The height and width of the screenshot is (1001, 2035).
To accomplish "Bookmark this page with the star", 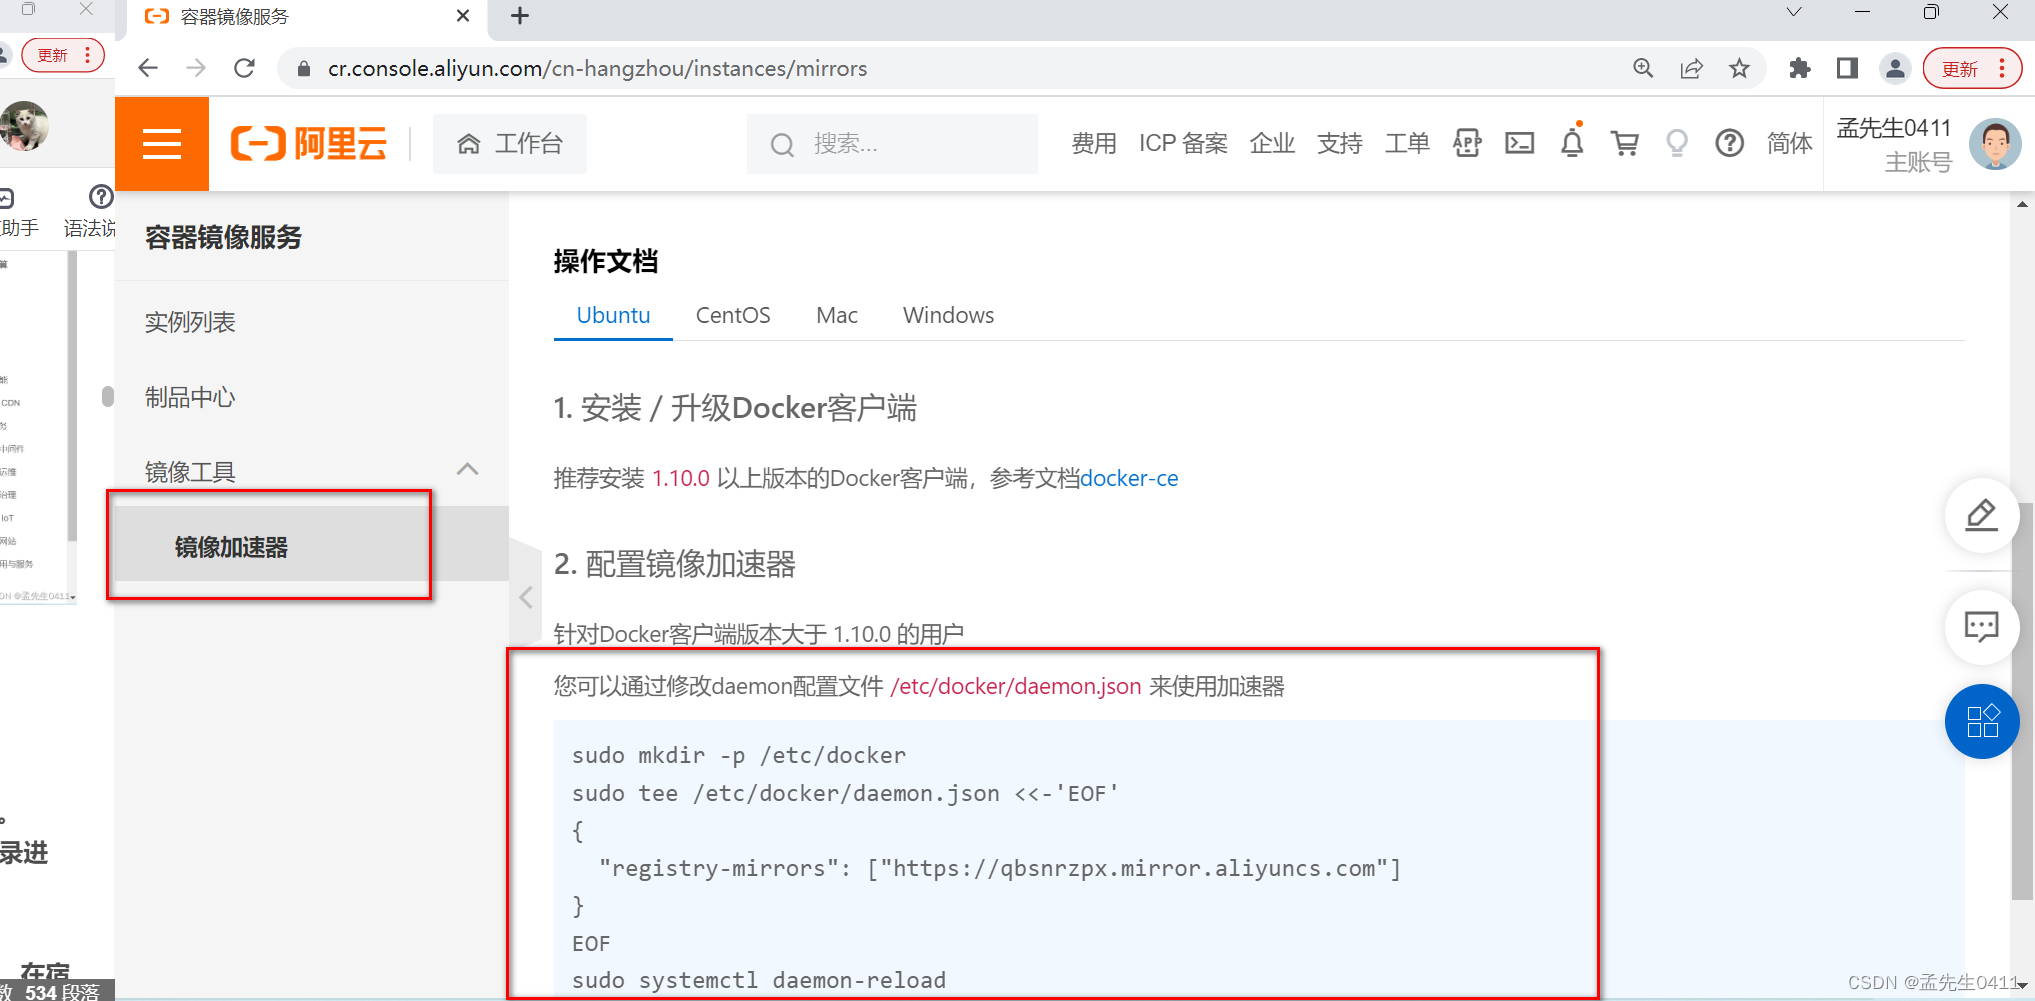I will coord(1740,68).
